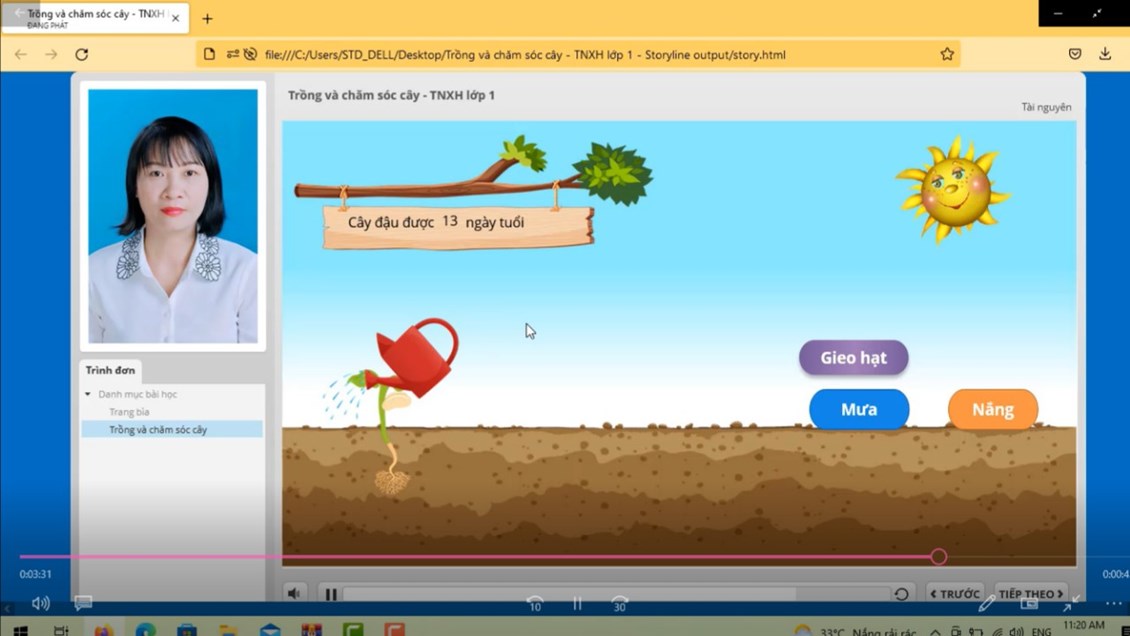Bookmark this page with star icon
1130x636 pixels.
click(x=946, y=54)
